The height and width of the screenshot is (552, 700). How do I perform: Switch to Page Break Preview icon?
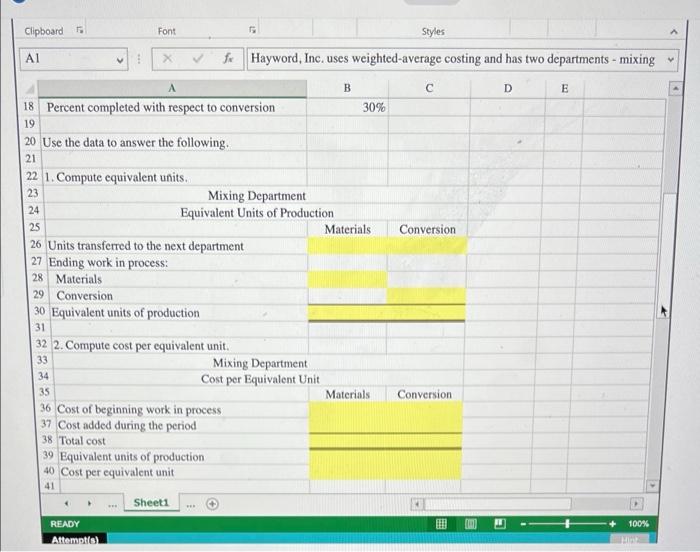coord(500,523)
